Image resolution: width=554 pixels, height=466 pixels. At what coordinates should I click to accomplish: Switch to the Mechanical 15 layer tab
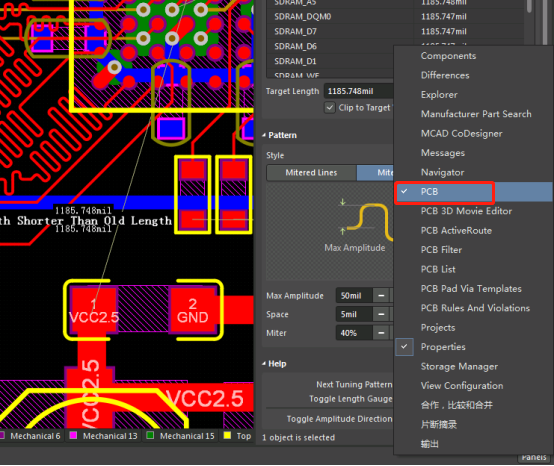point(187,436)
